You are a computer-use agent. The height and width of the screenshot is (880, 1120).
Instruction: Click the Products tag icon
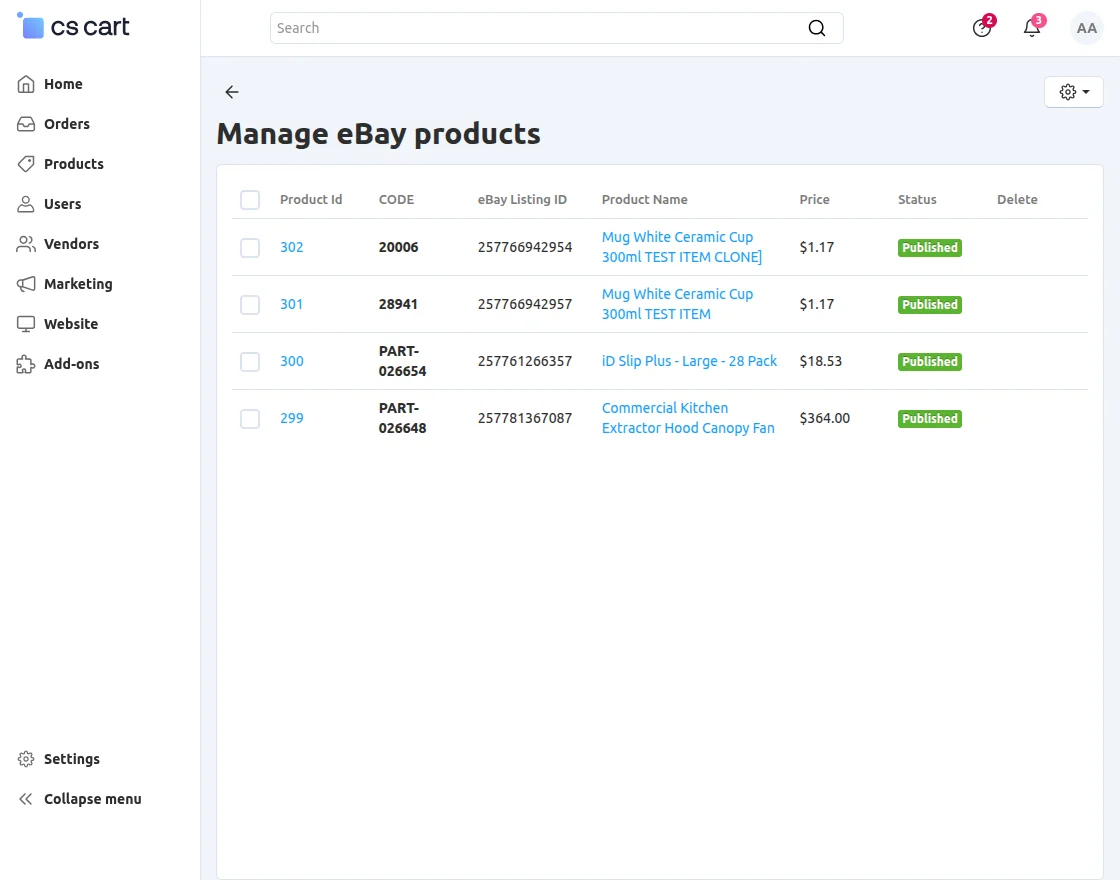(26, 164)
